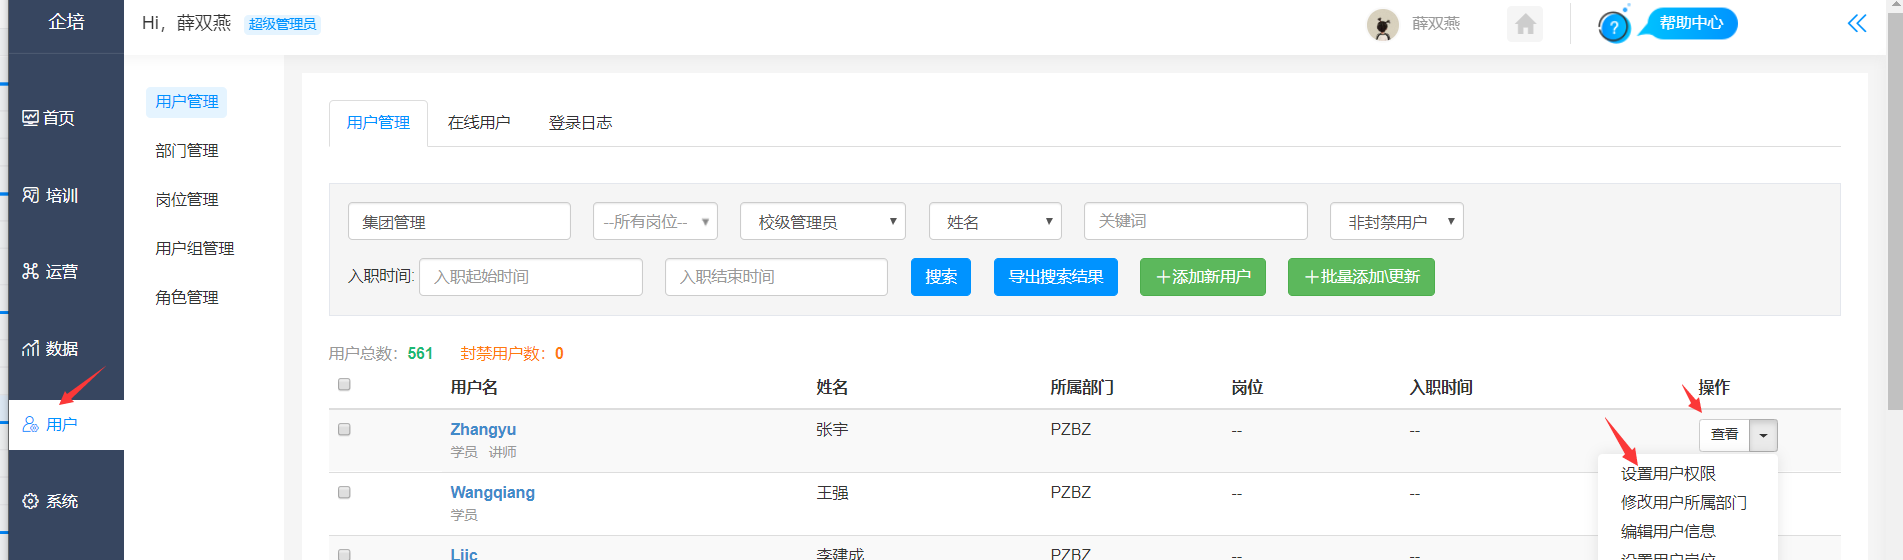The width and height of the screenshot is (1903, 560).
Task: Open 部门管理 in the submenu
Action: pos(187,151)
